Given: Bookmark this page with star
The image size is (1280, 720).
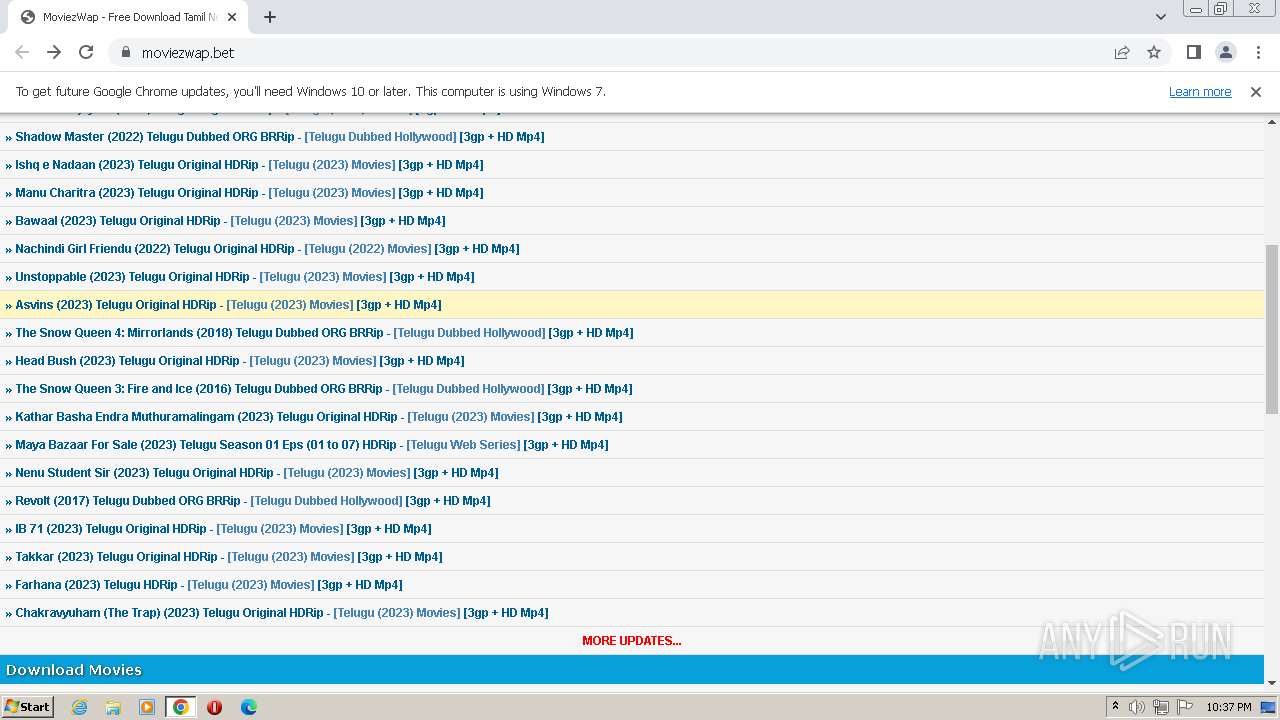Looking at the screenshot, I should pos(1154,52).
